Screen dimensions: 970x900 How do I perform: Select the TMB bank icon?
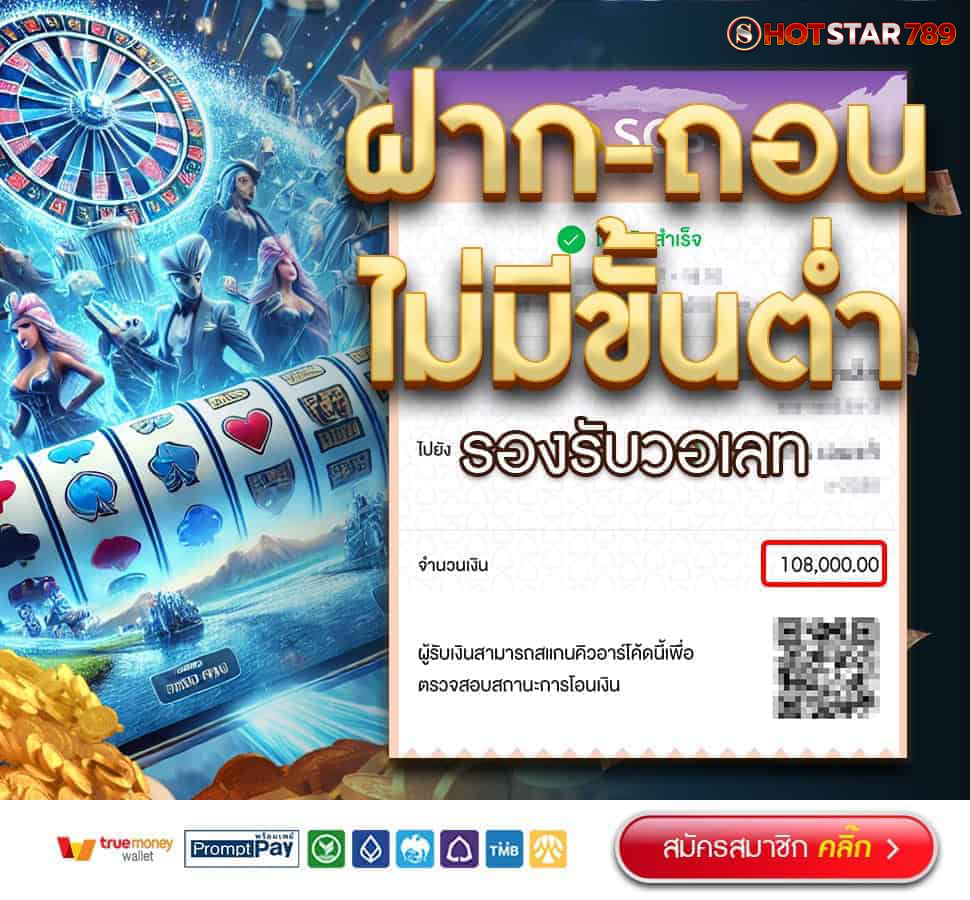(504, 849)
